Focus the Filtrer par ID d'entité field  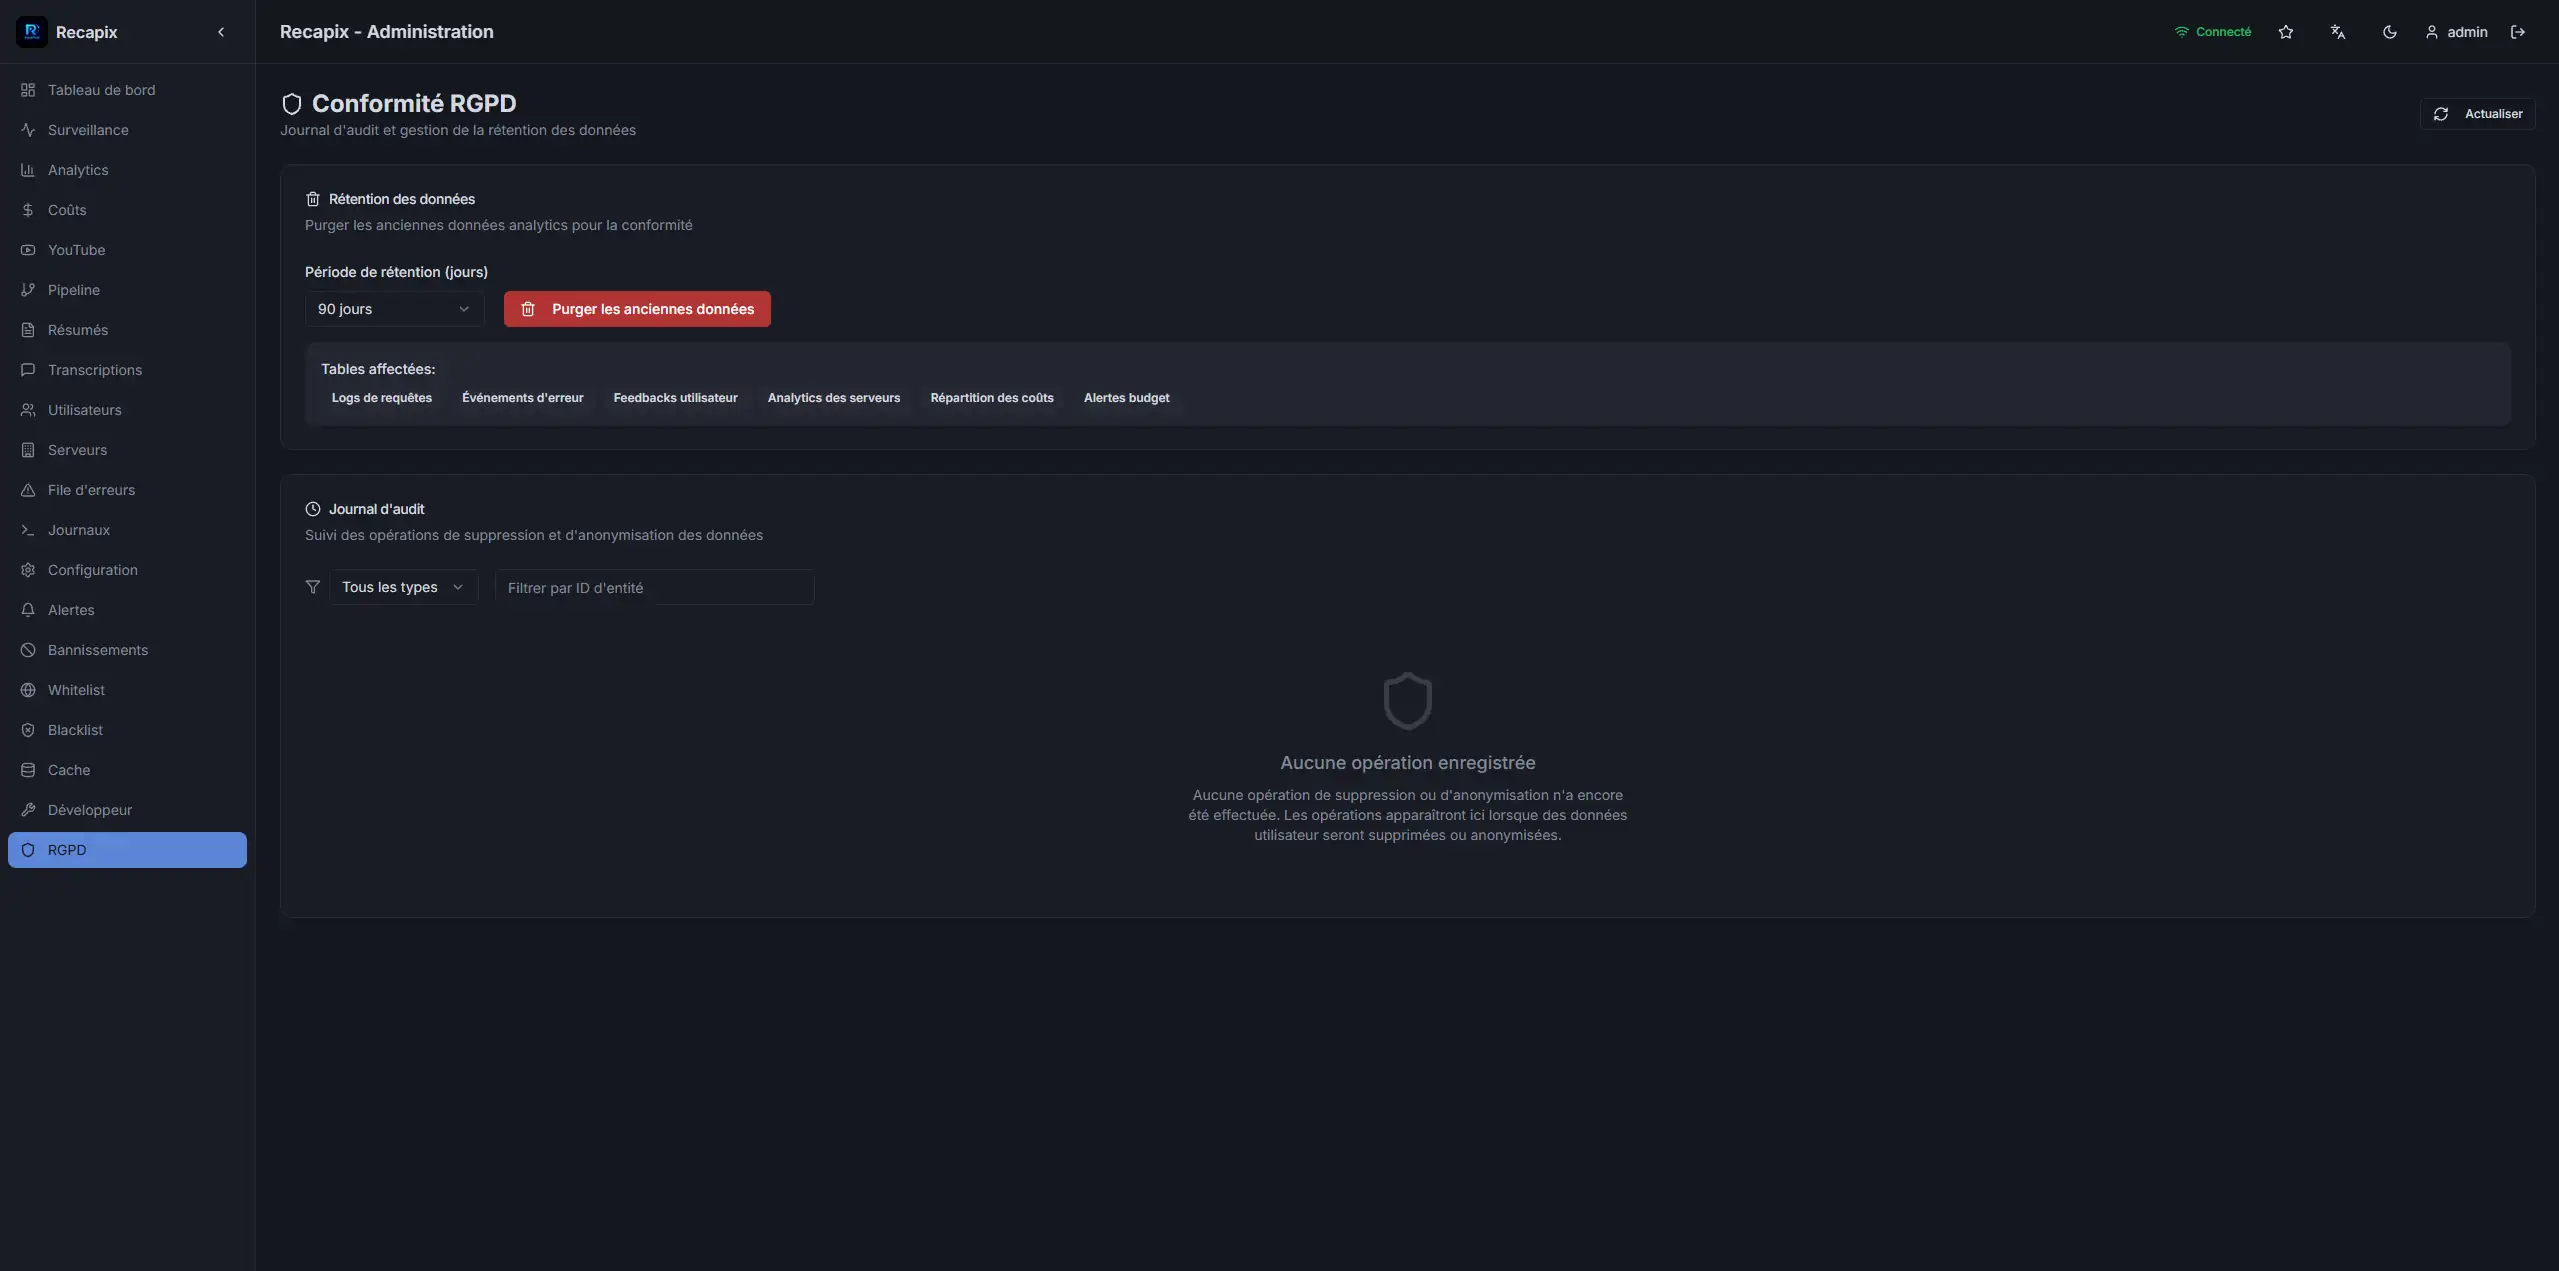coord(654,588)
